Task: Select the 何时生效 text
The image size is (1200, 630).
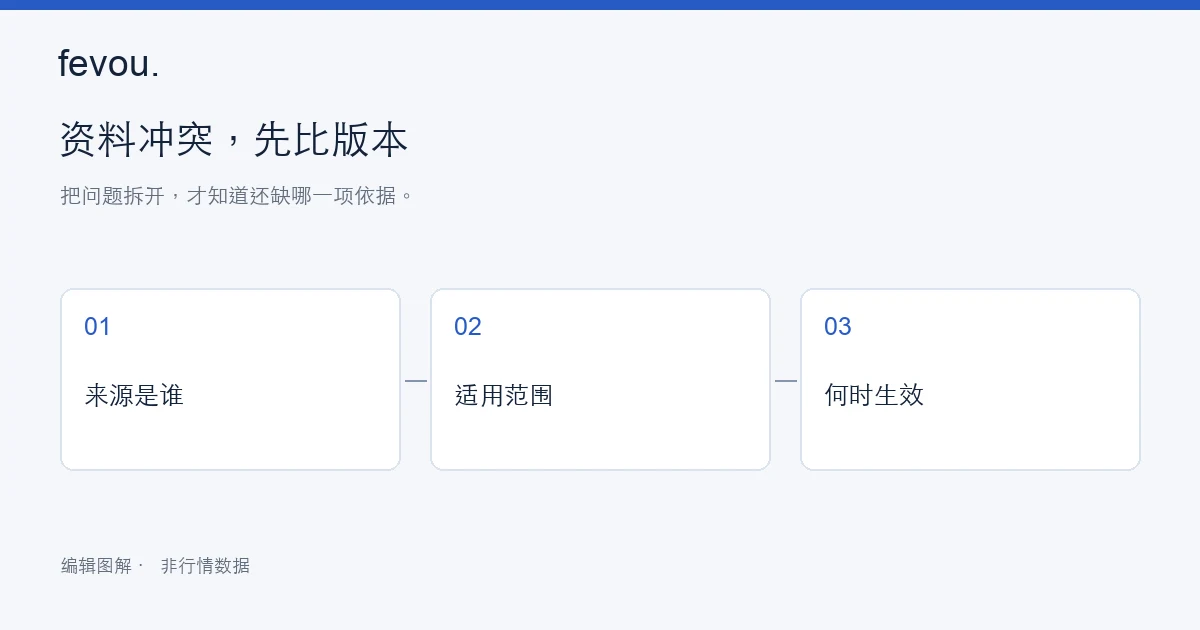Action: pos(874,395)
